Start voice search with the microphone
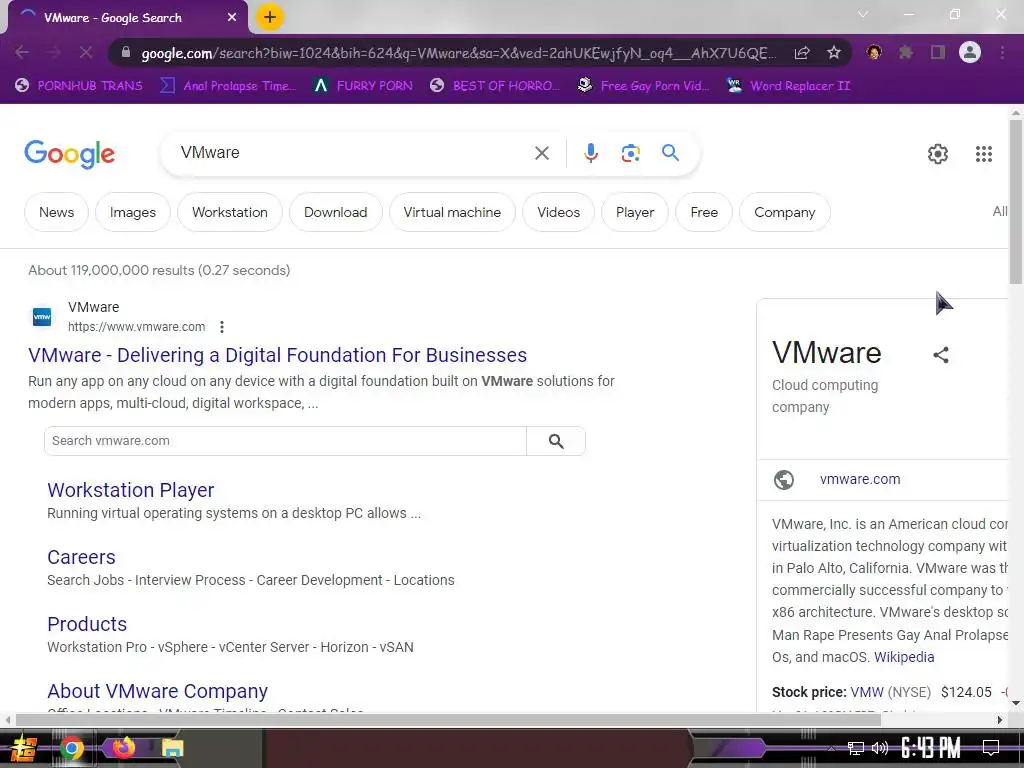 pos(590,153)
